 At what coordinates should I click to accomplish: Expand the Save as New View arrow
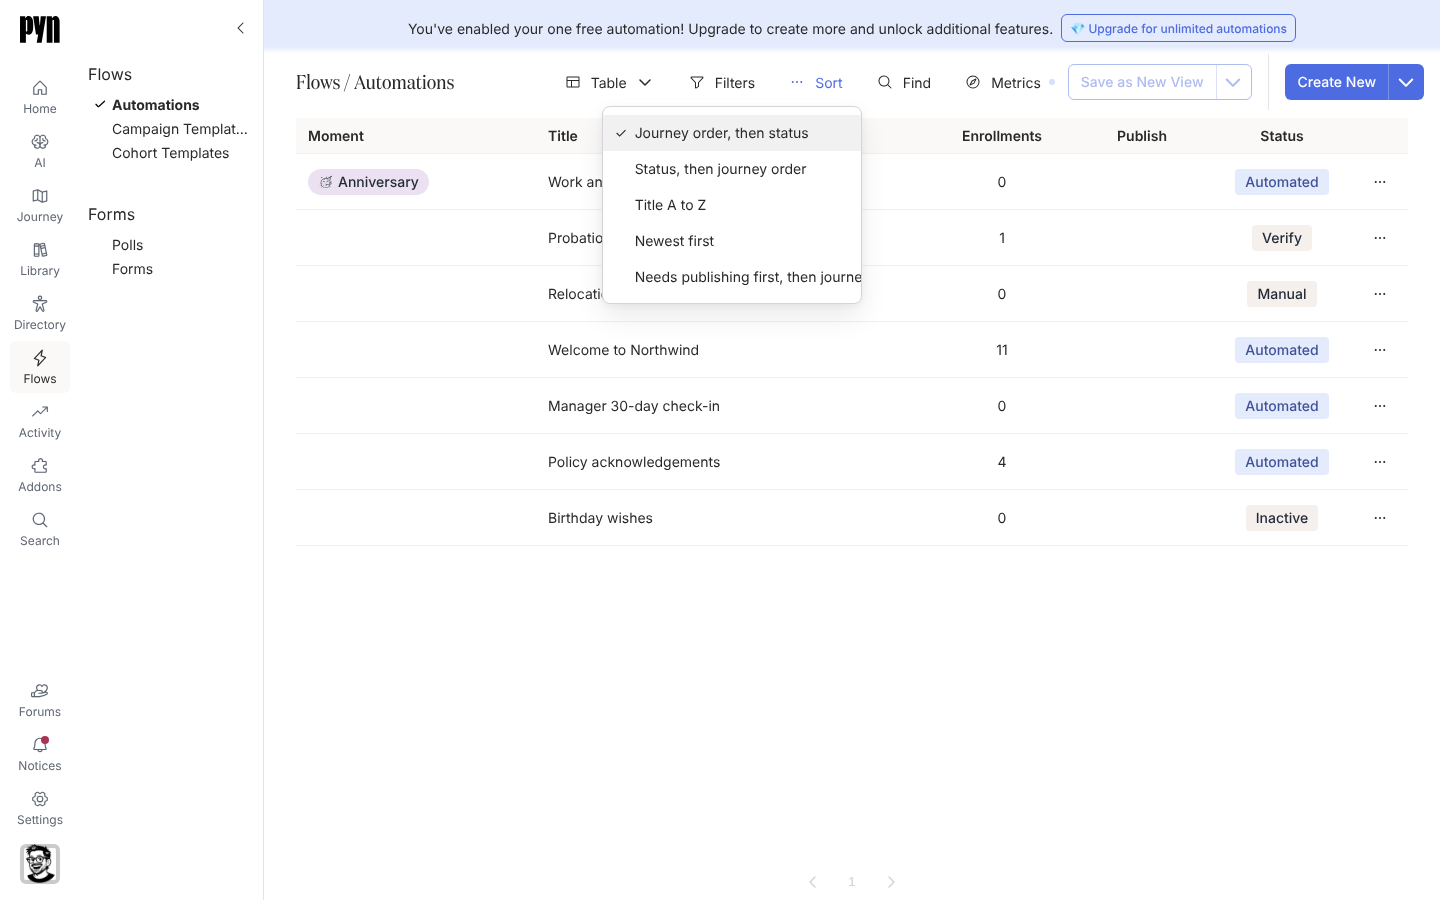pos(1234,82)
